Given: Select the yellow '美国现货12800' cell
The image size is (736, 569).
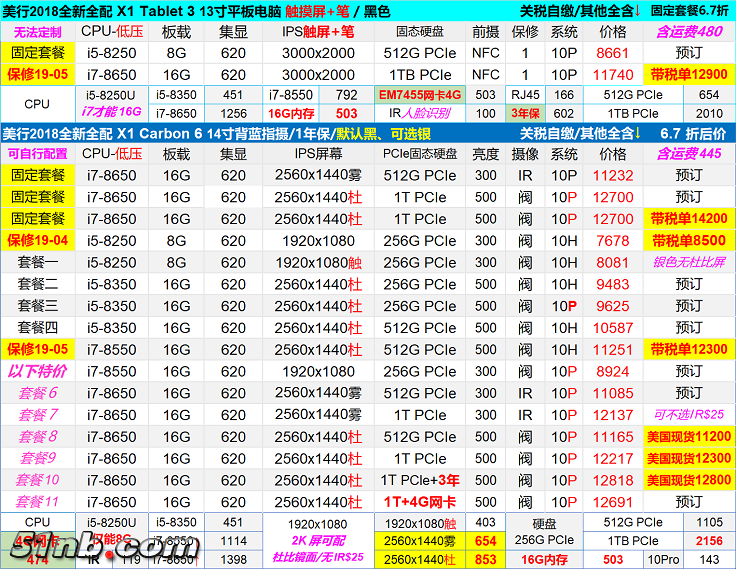Looking at the screenshot, I should click(689, 480).
